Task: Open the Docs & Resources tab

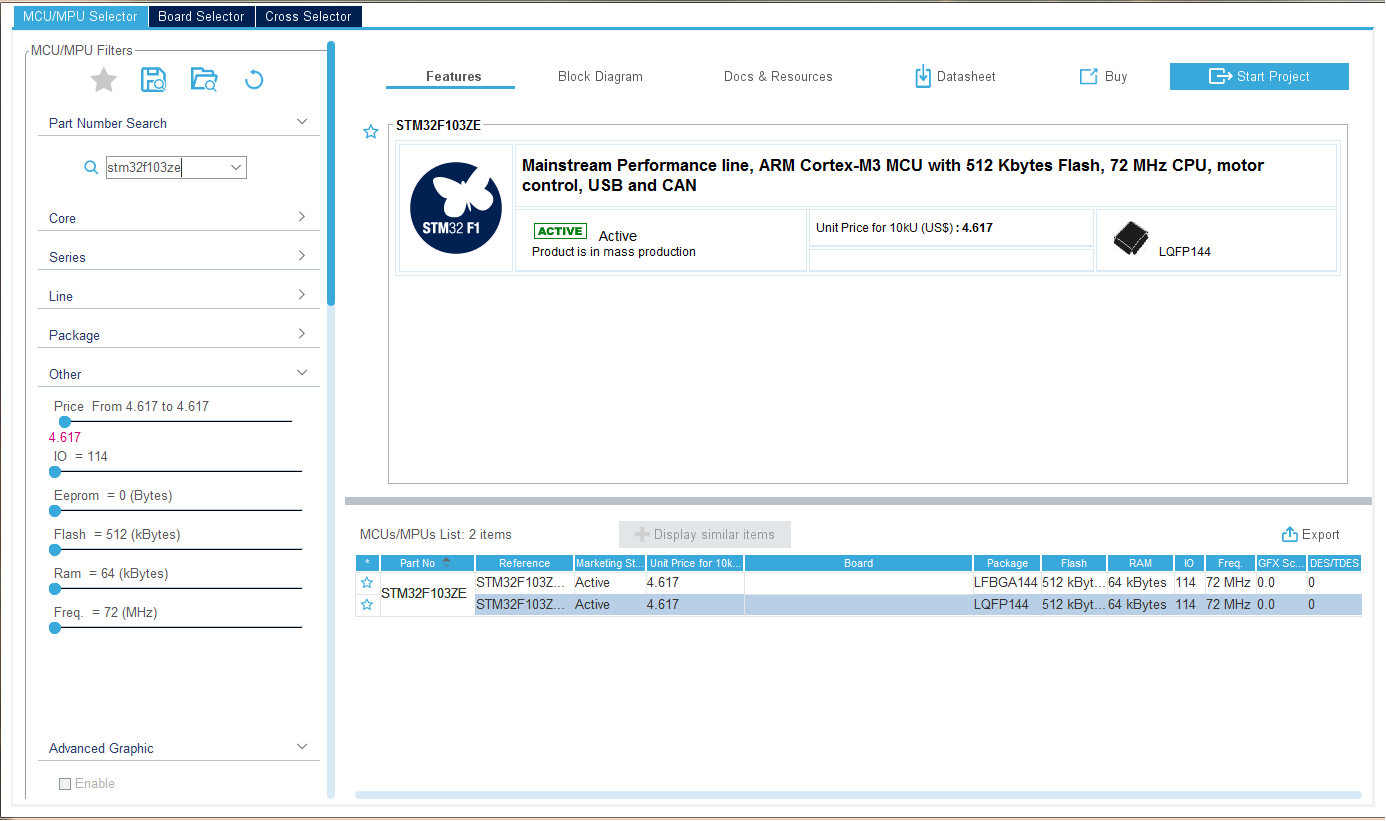Action: coord(778,76)
